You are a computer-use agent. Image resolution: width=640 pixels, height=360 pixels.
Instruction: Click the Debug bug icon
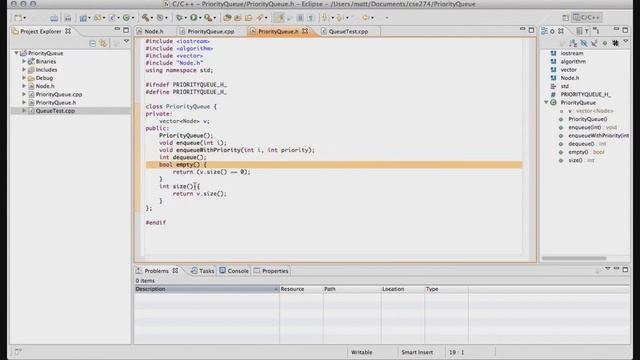coord(179,18)
